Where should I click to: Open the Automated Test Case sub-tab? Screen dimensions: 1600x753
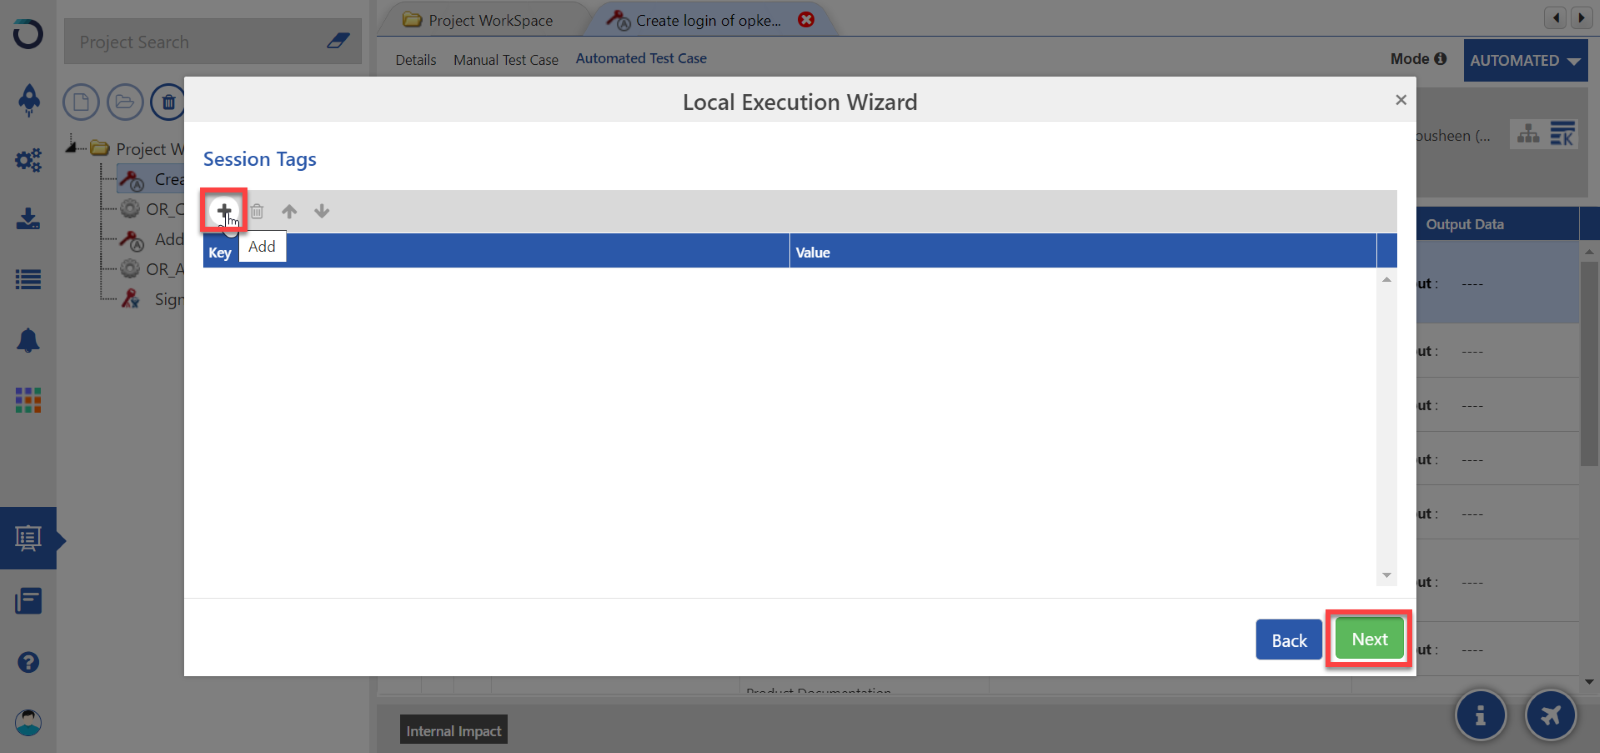click(x=641, y=59)
